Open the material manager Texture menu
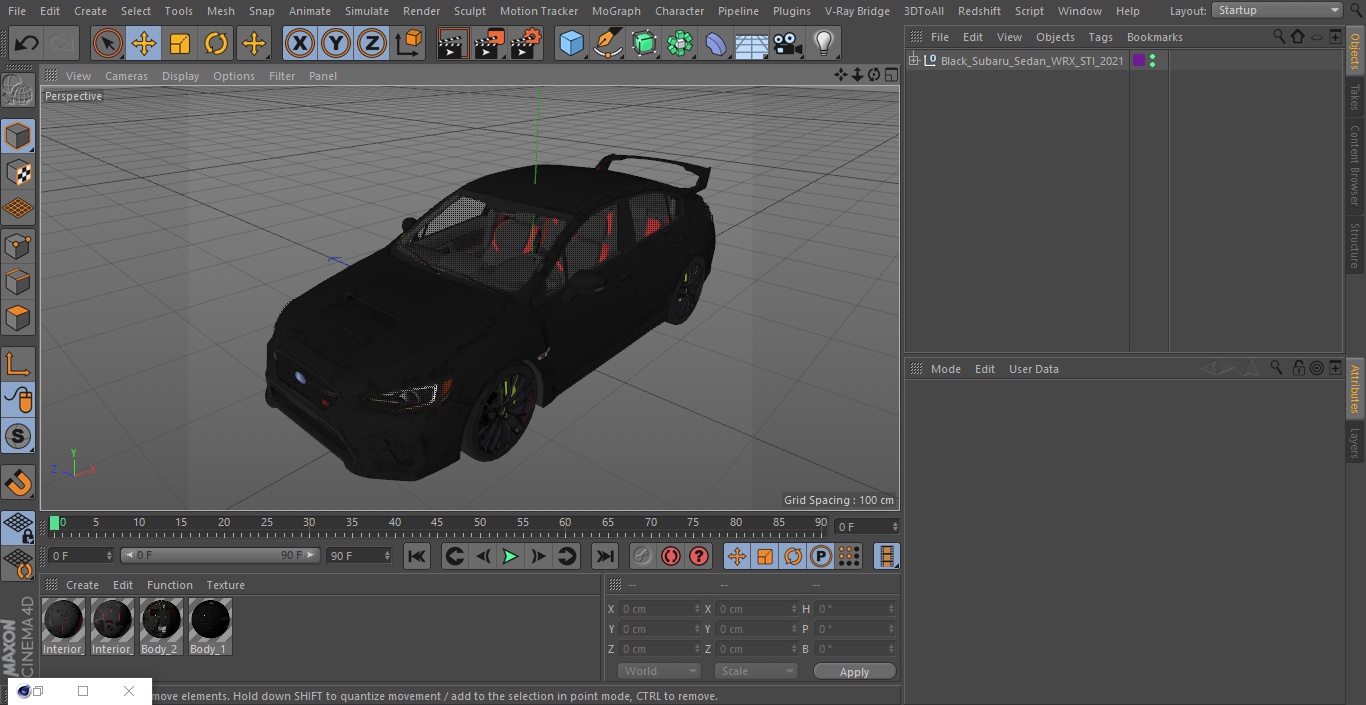Screen dimensions: 1366x705 click(225, 585)
